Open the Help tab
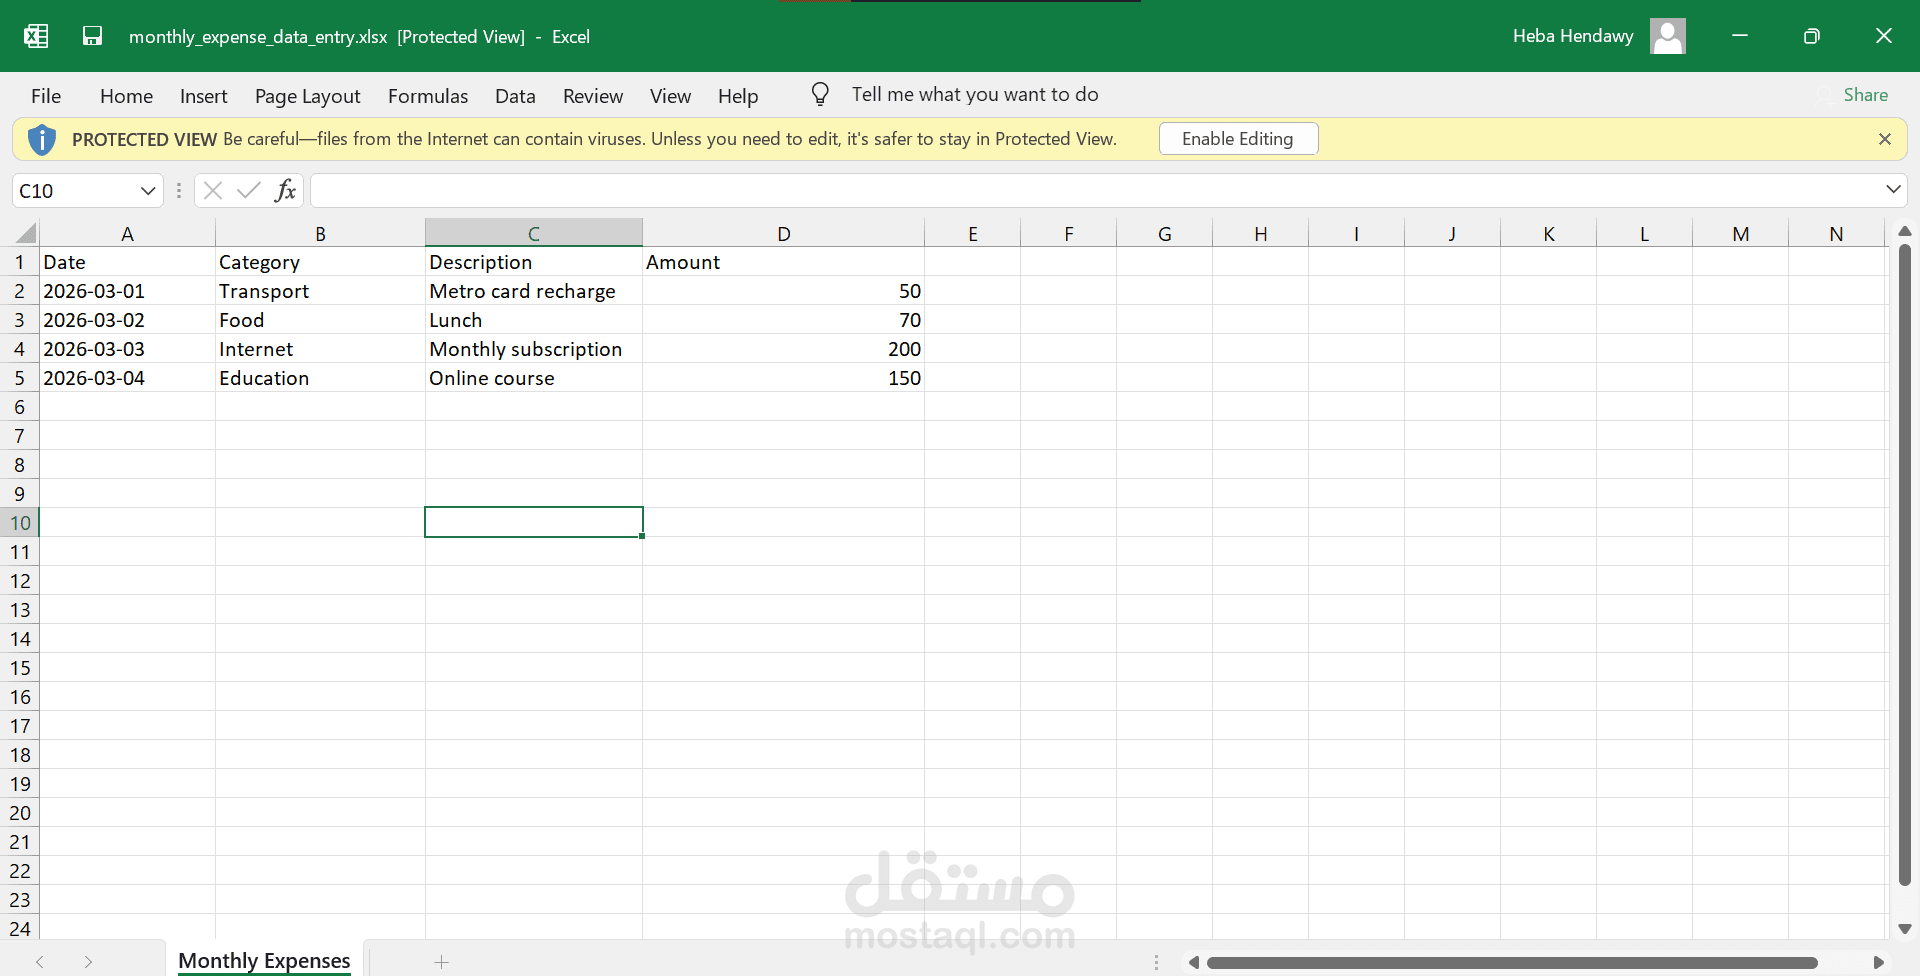 [738, 96]
